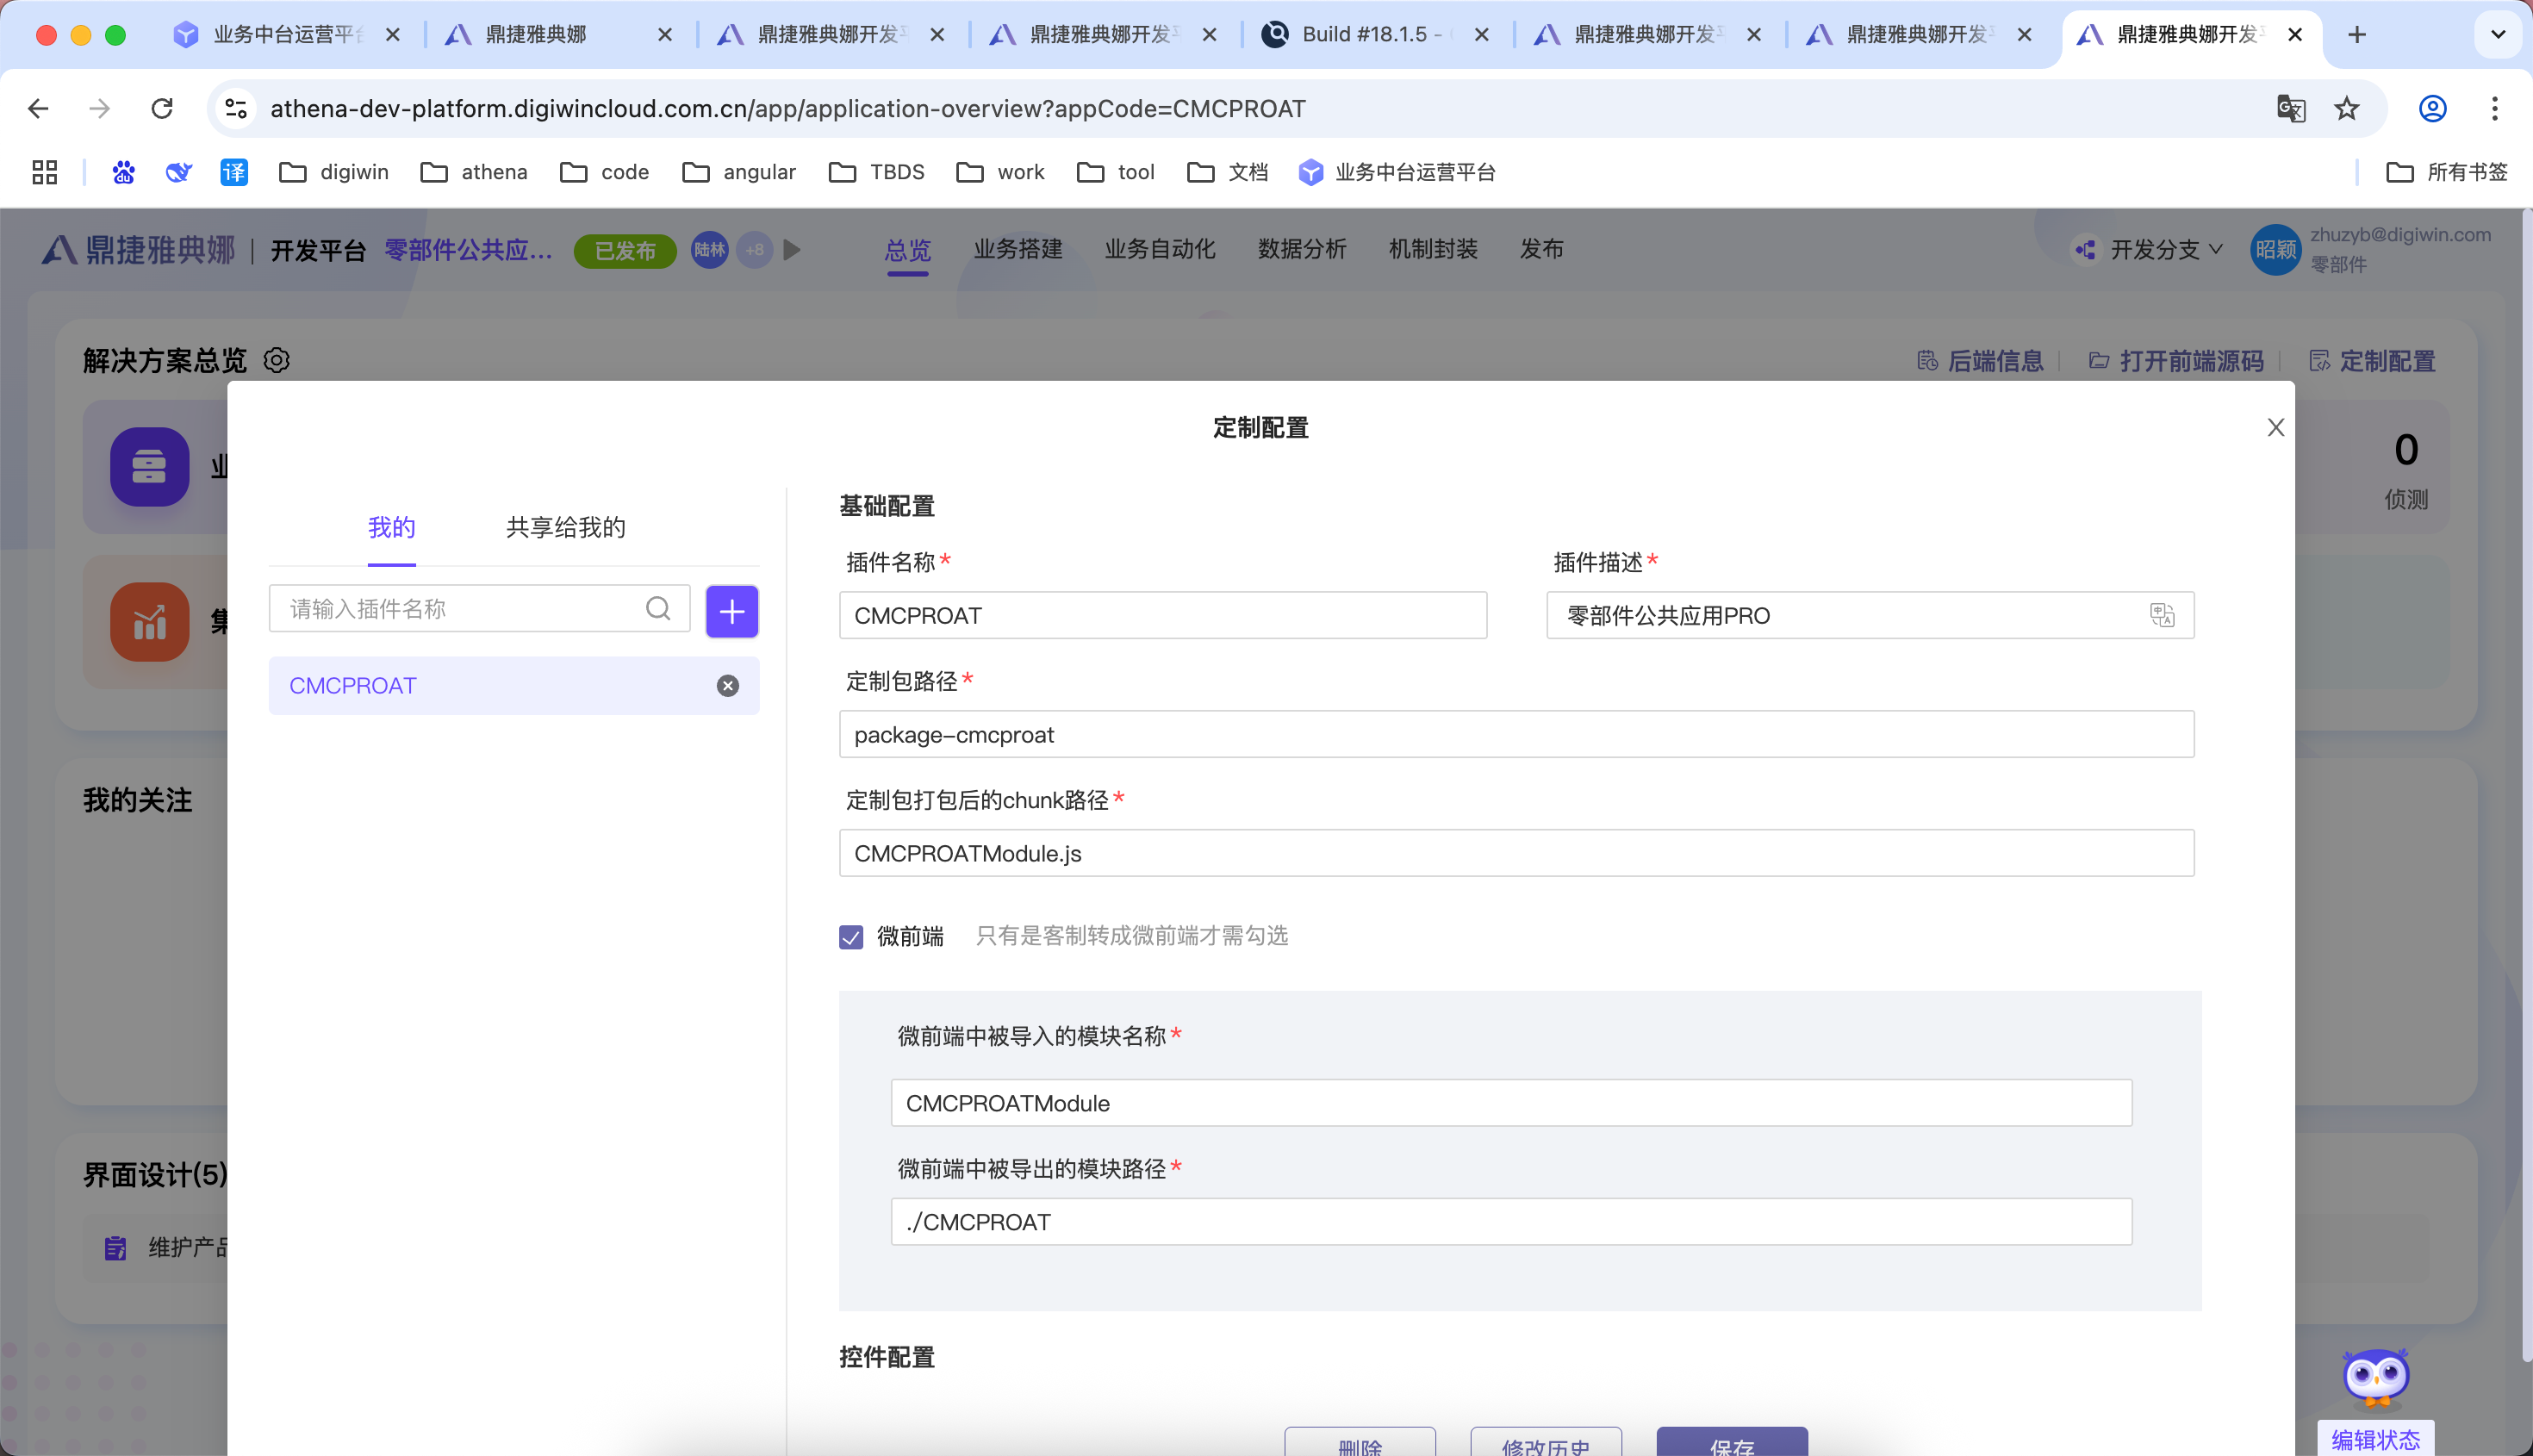Click the ./CMCPROAT module path field
The height and width of the screenshot is (1456, 2533).
[x=1512, y=1222]
